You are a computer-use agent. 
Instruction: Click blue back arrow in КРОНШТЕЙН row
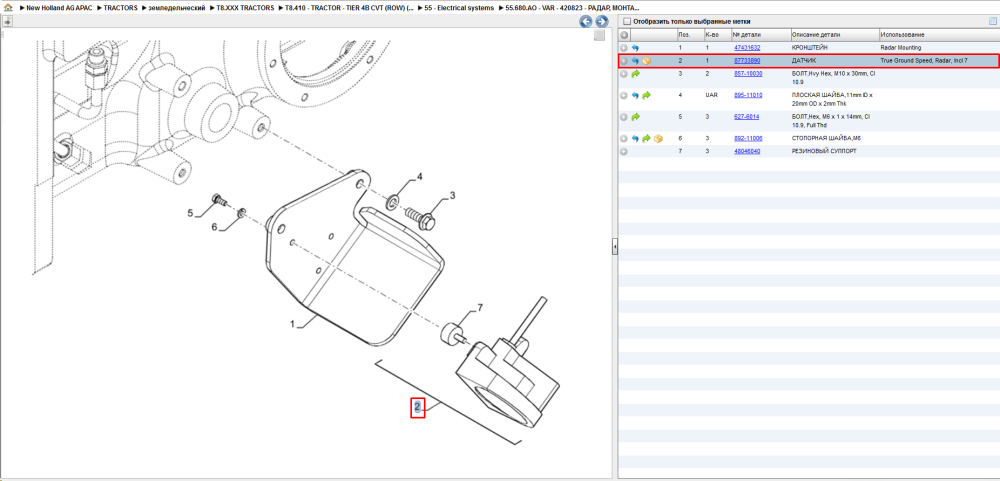click(635, 48)
